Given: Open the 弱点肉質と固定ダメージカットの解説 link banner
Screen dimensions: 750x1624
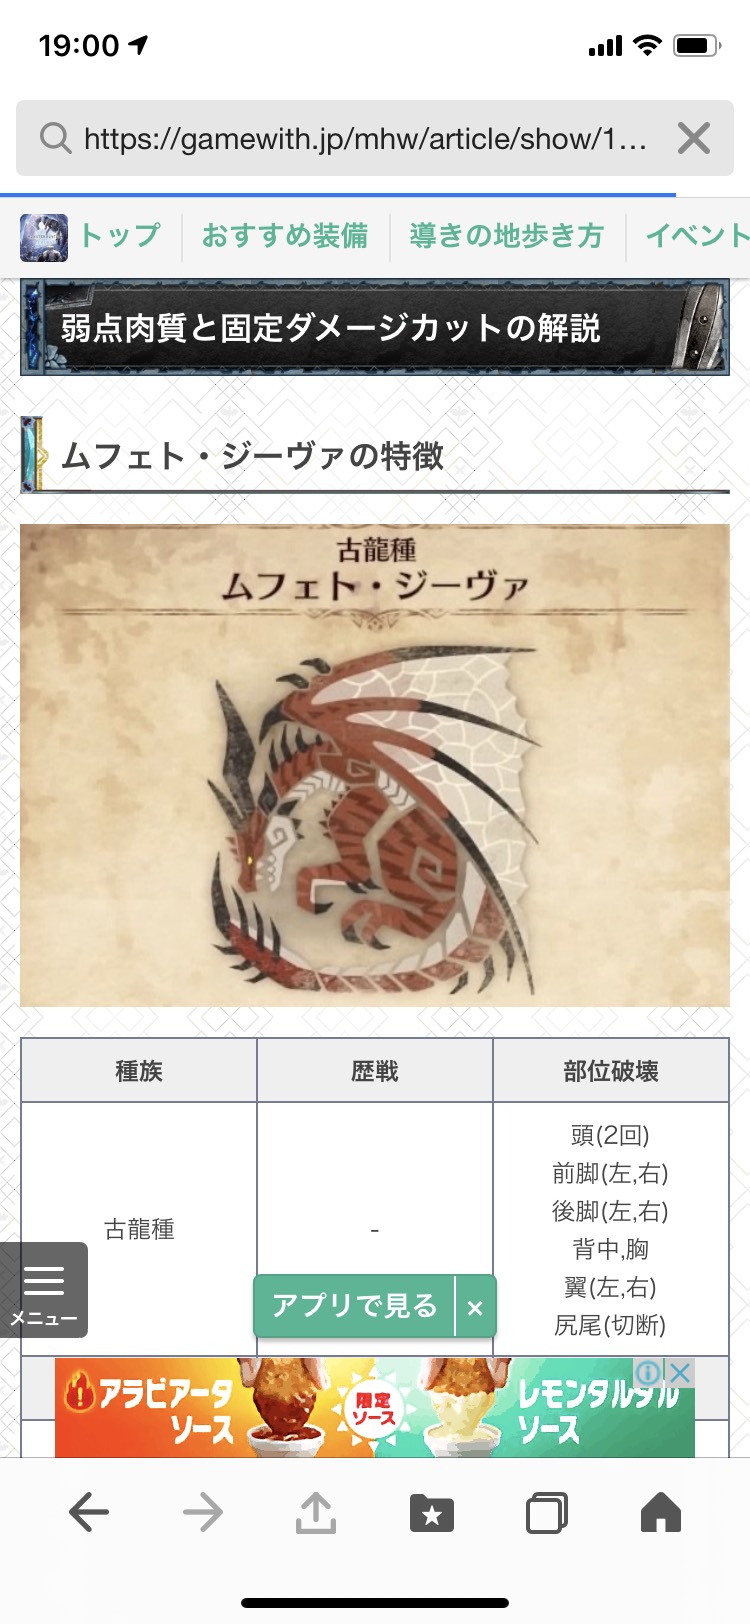Looking at the screenshot, I should point(375,328).
